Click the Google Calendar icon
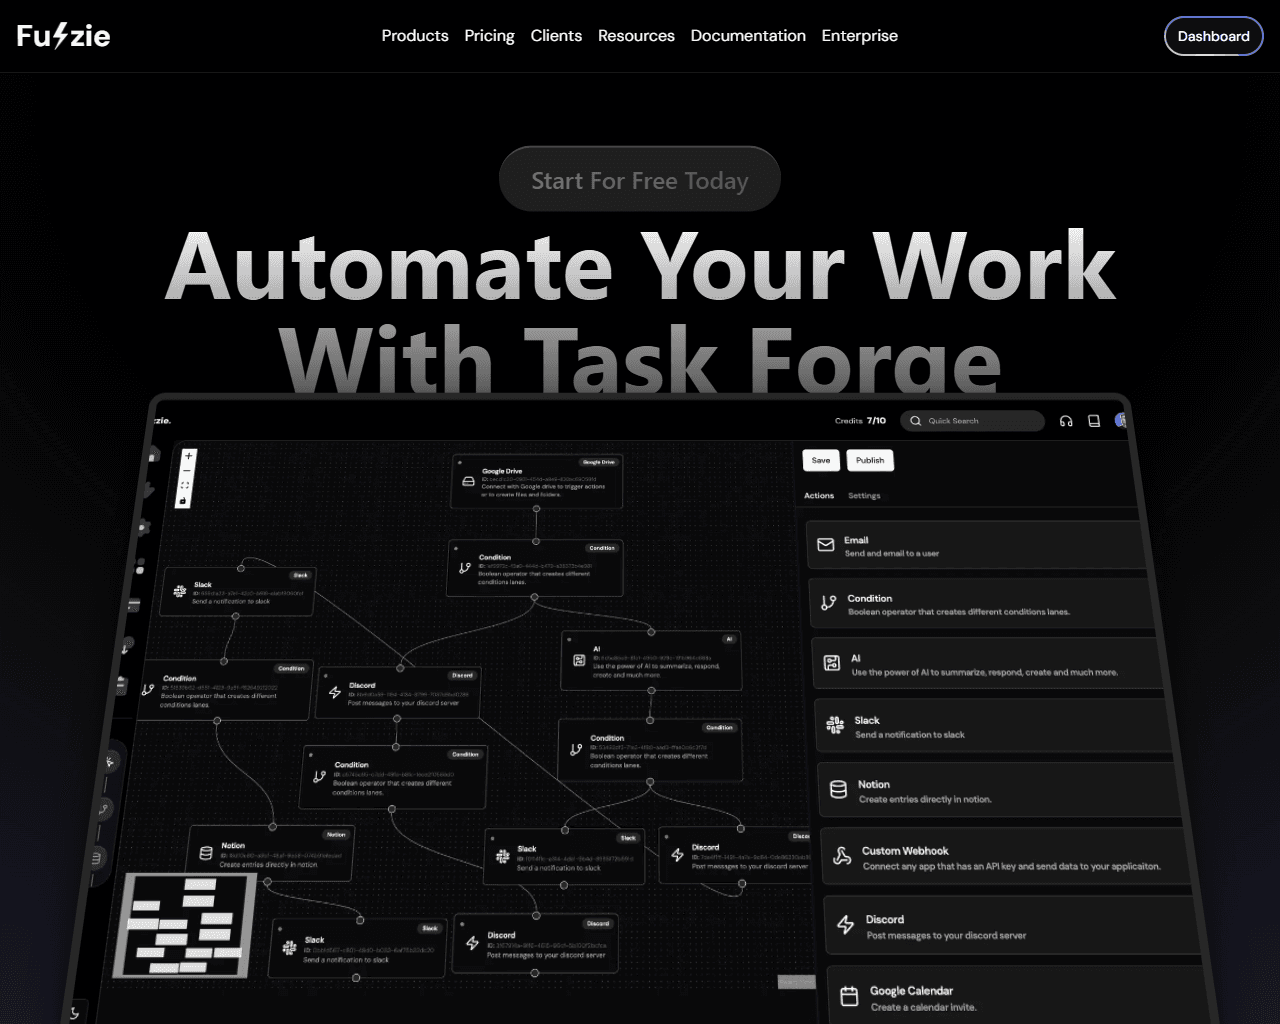Viewport: 1280px width, 1024px height. click(849, 996)
